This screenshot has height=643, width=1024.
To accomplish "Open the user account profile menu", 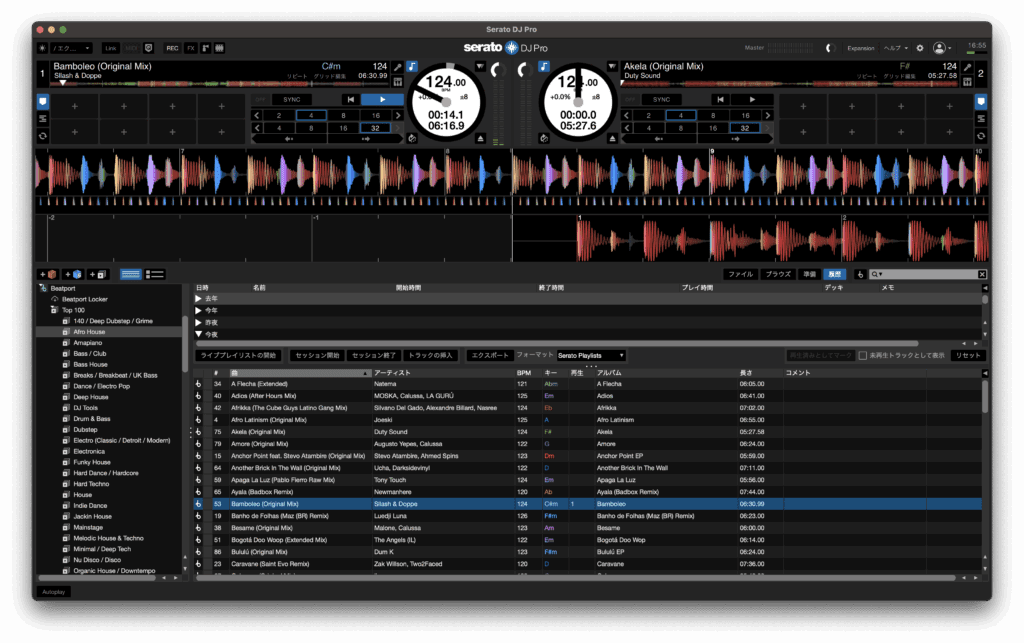I will [x=942, y=48].
